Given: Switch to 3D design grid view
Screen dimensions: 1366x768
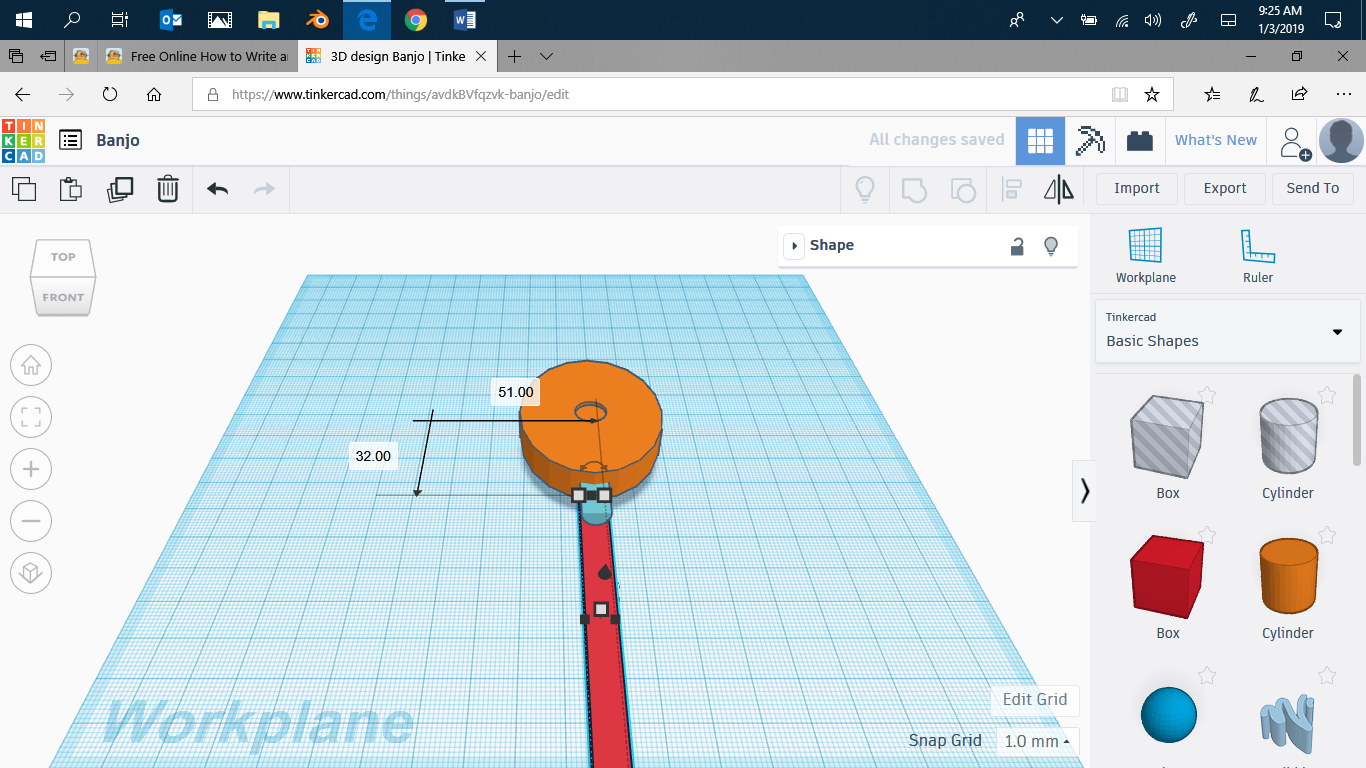Looking at the screenshot, I should coord(1040,141).
